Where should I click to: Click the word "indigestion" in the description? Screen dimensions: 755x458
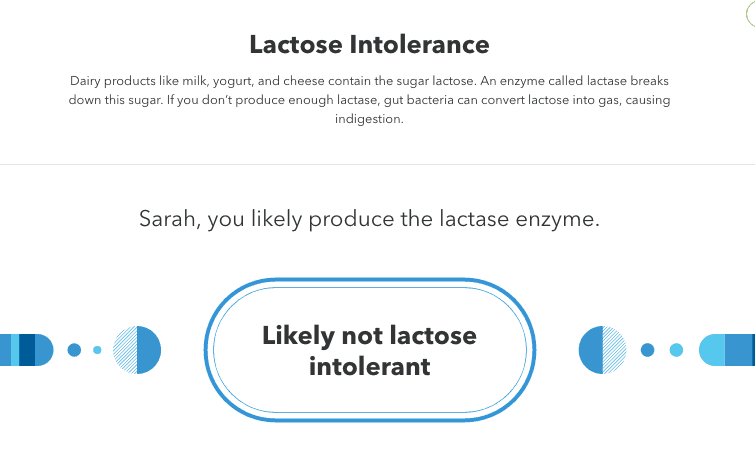coord(368,119)
